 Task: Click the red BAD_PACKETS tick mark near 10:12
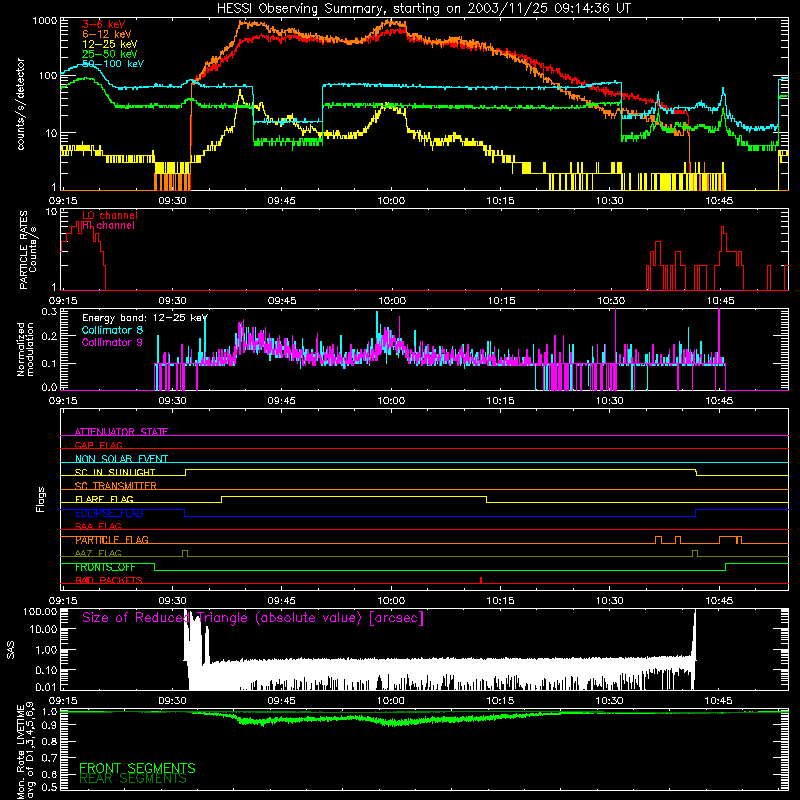pyautogui.click(x=481, y=580)
